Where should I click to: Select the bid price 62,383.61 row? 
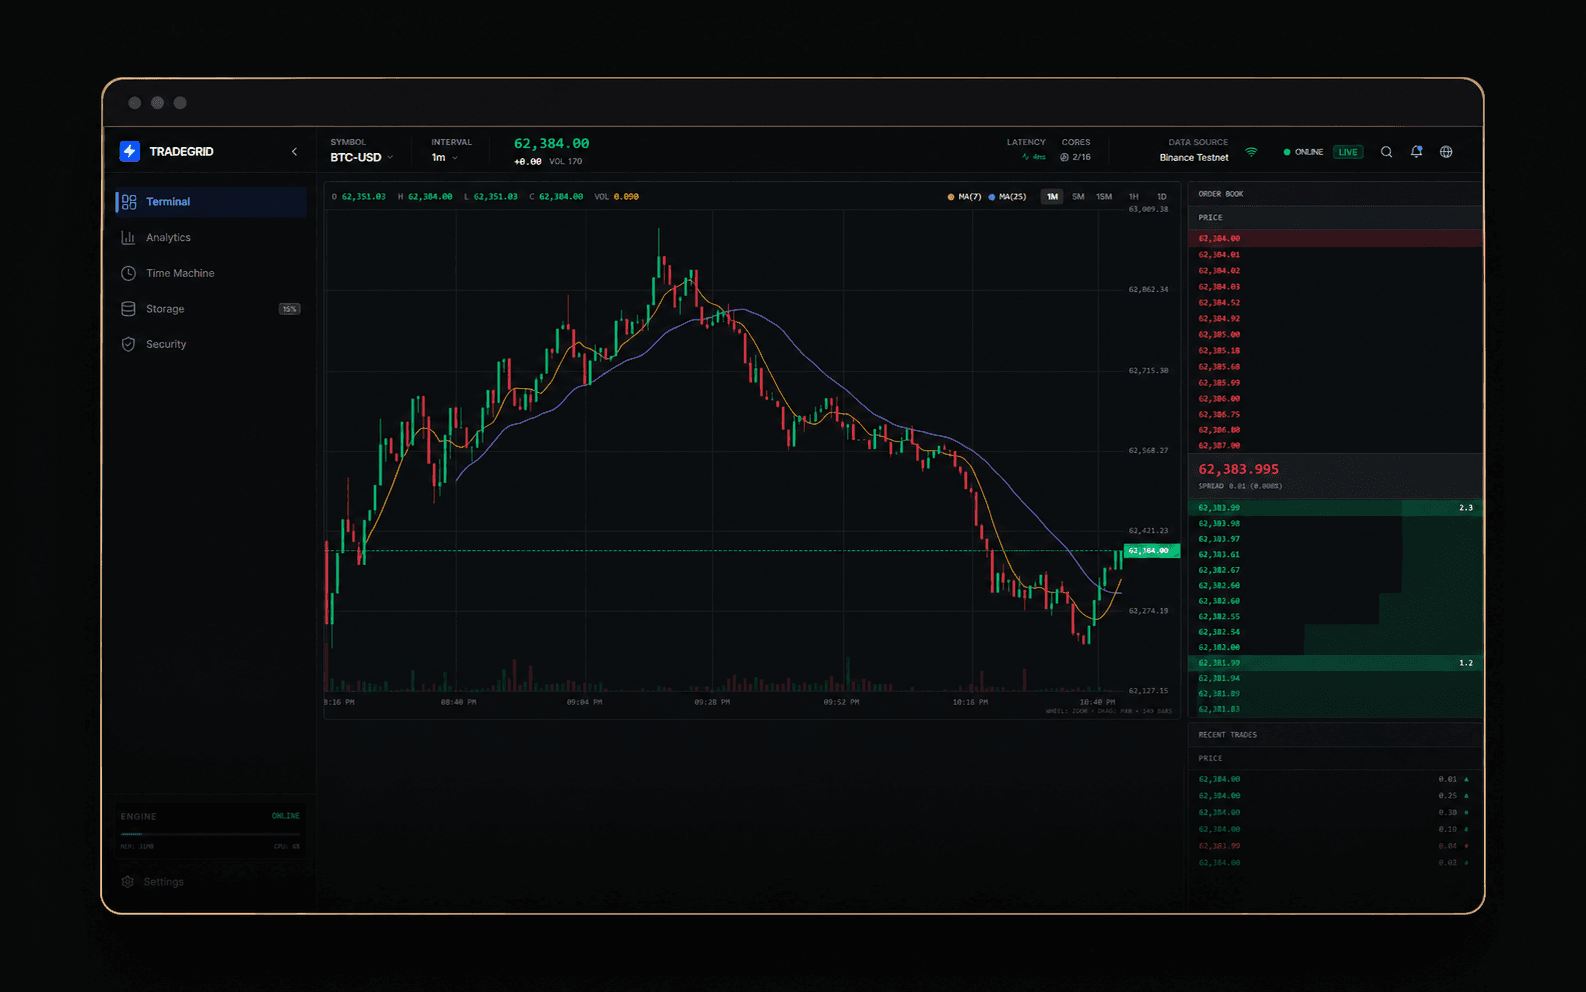[x=1335, y=555]
